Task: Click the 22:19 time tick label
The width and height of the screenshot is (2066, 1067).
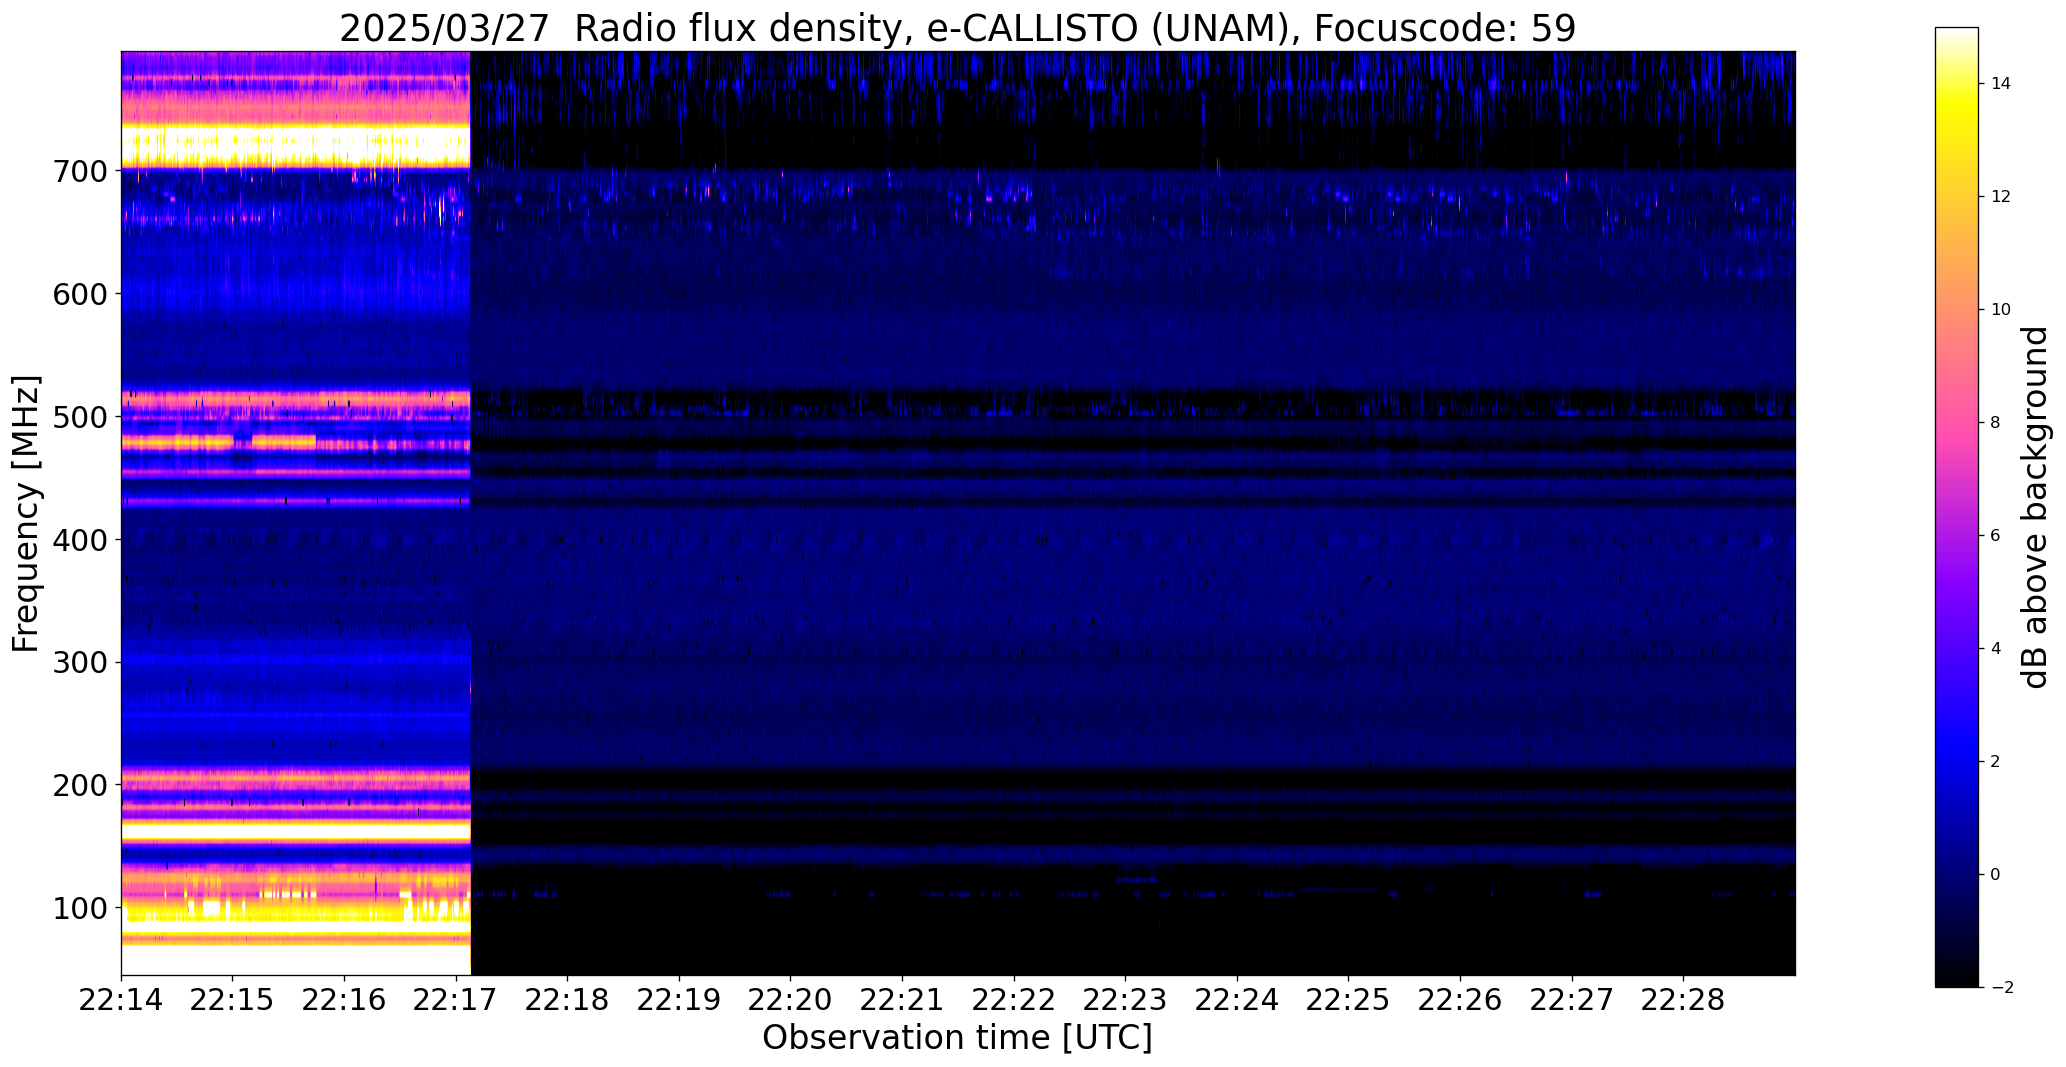Action: point(679,1000)
